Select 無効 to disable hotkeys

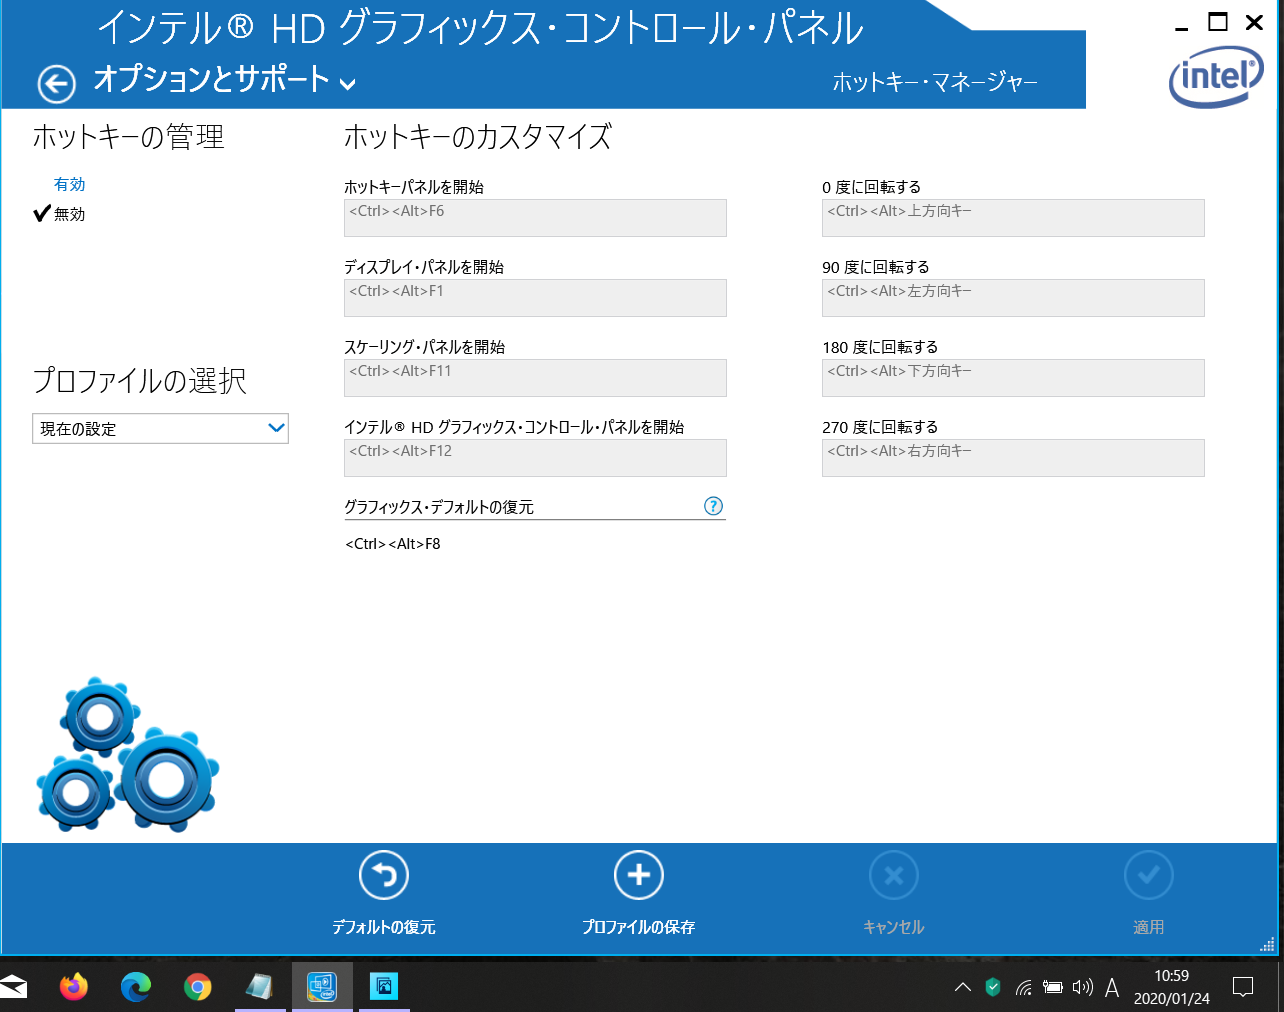click(69, 214)
